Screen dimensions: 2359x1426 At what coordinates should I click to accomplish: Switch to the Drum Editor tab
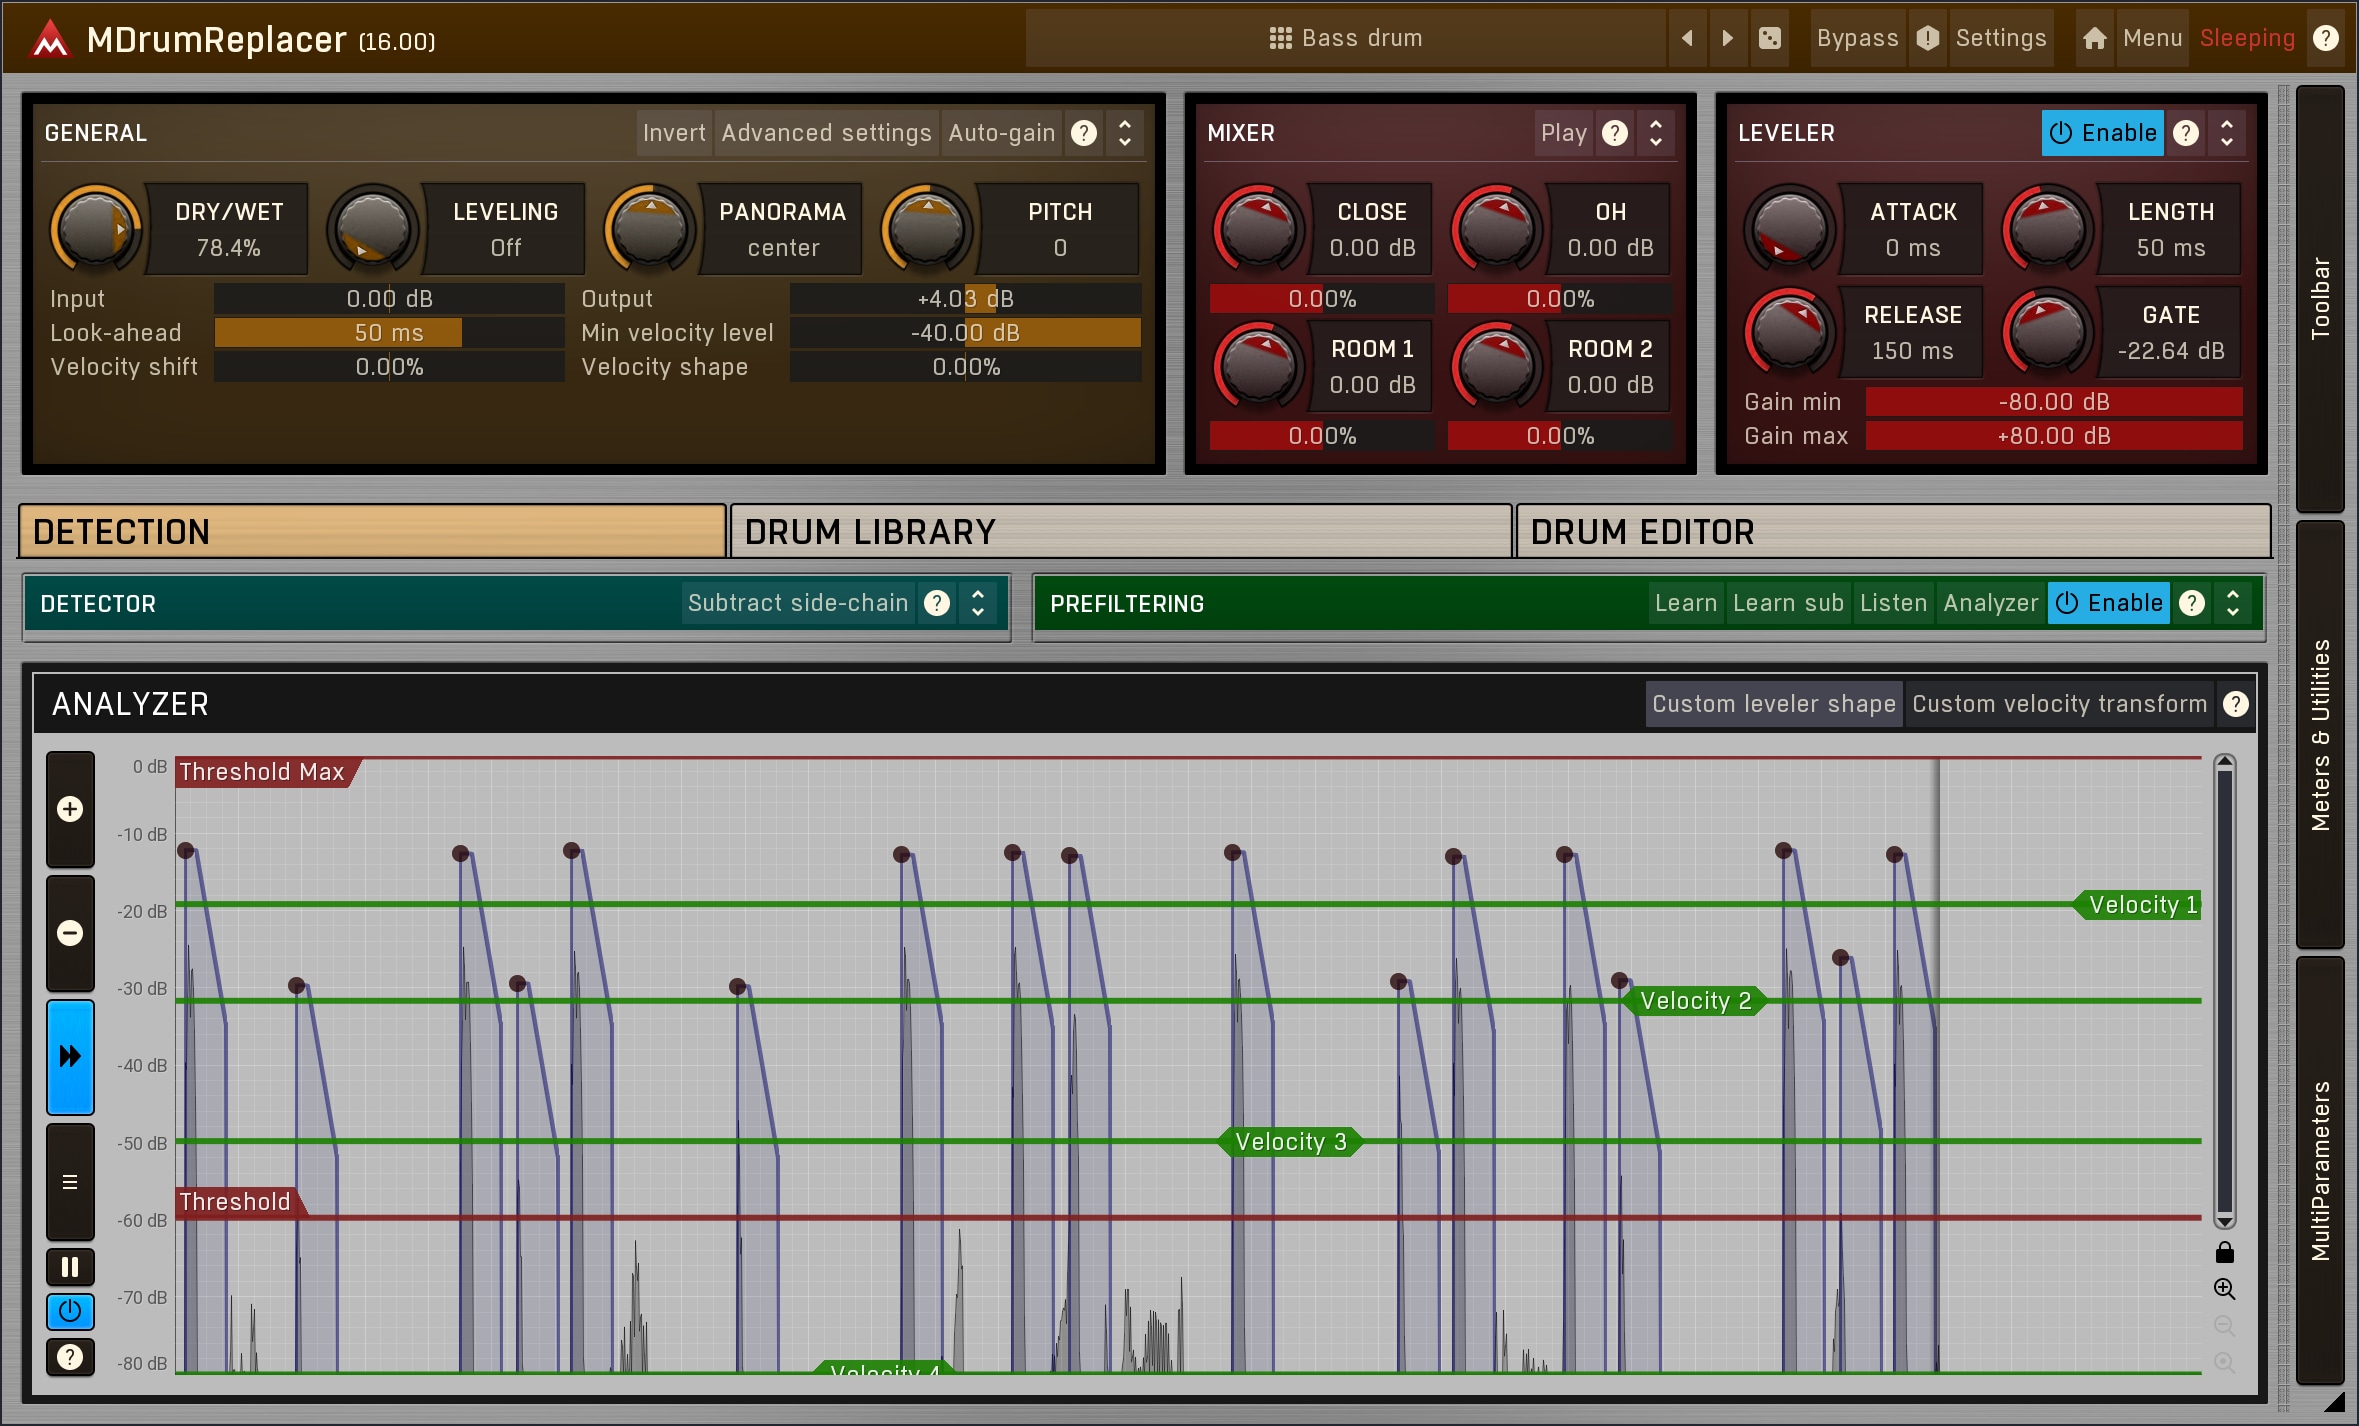[x=1893, y=531]
